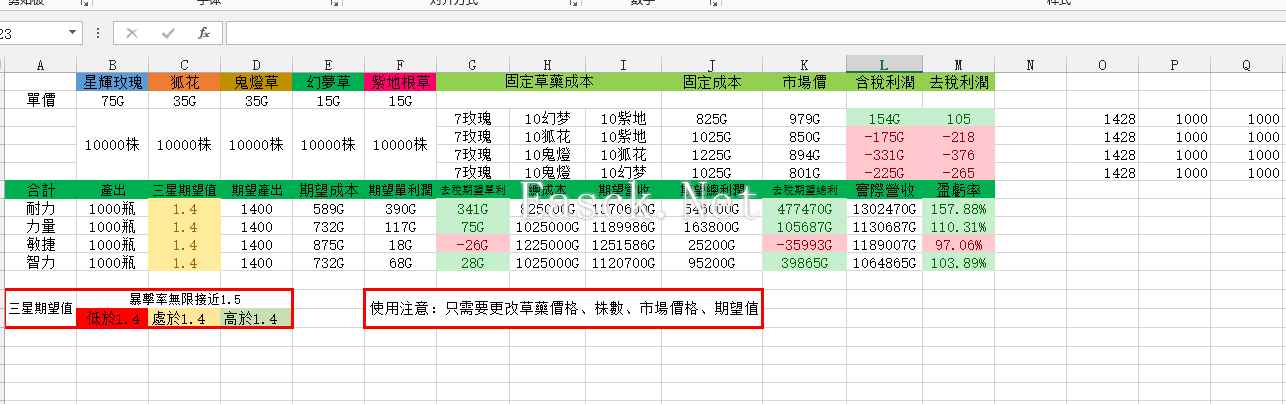Select the 耐力 row label
This screenshot has width=1286, height=404.
point(40,209)
